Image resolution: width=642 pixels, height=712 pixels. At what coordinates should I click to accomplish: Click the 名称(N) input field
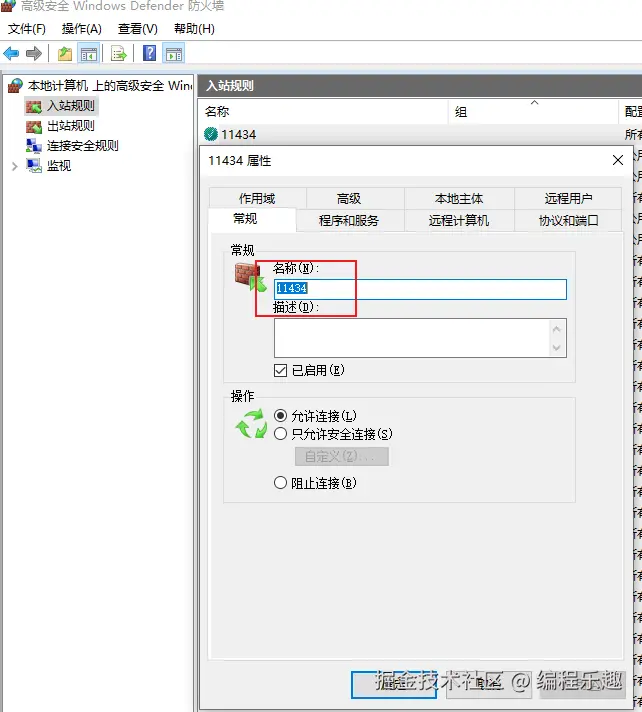click(x=420, y=289)
